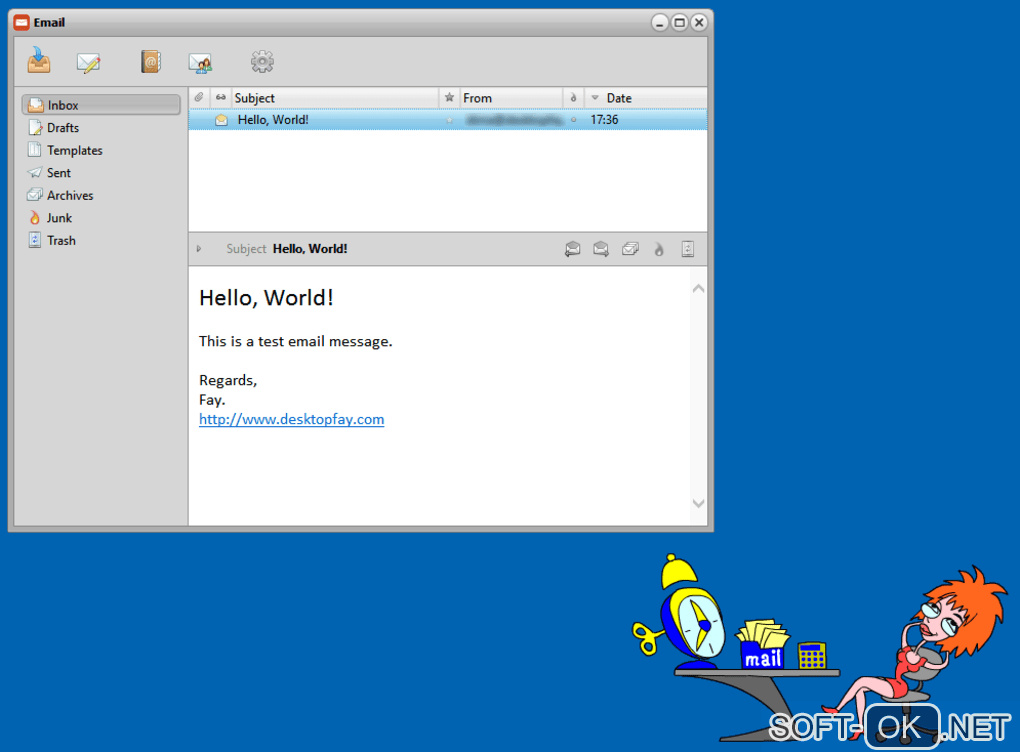
Task: Click the Archives box icon in sidebar
Action: point(34,195)
